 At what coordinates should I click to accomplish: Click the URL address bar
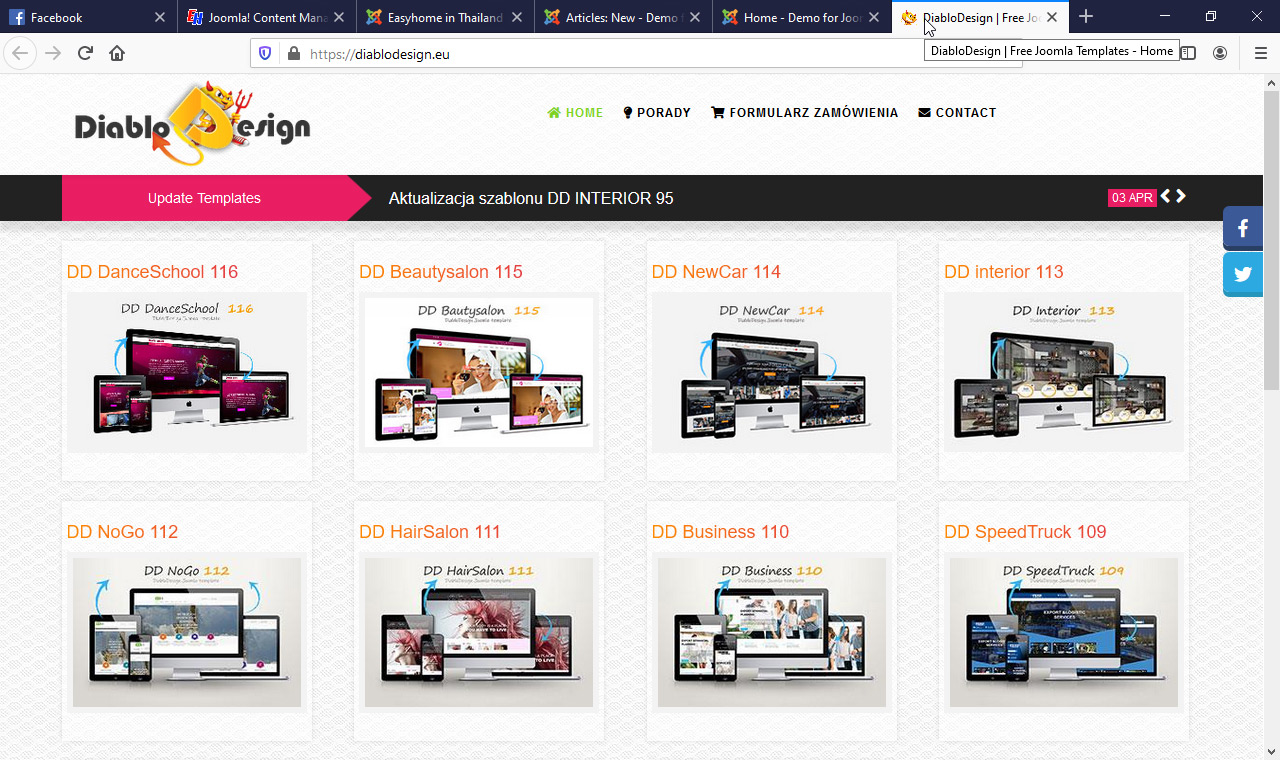pos(600,54)
